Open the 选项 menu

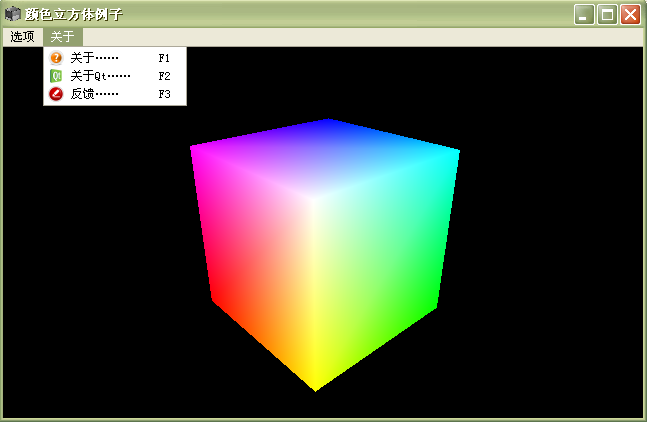[x=22, y=36]
